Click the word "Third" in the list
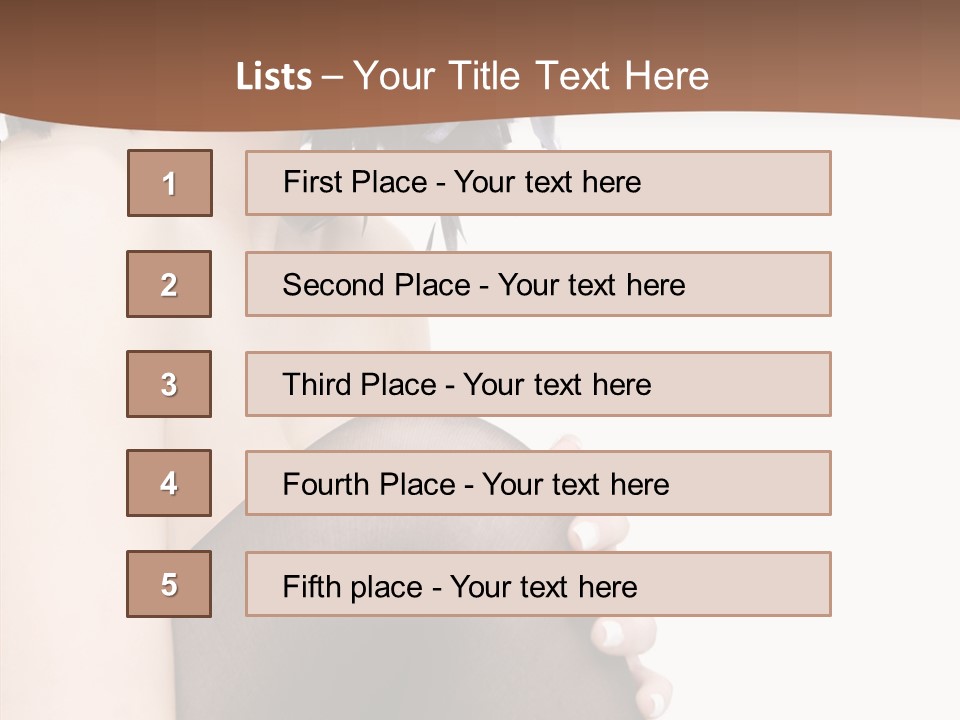960x720 pixels. (x=317, y=384)
